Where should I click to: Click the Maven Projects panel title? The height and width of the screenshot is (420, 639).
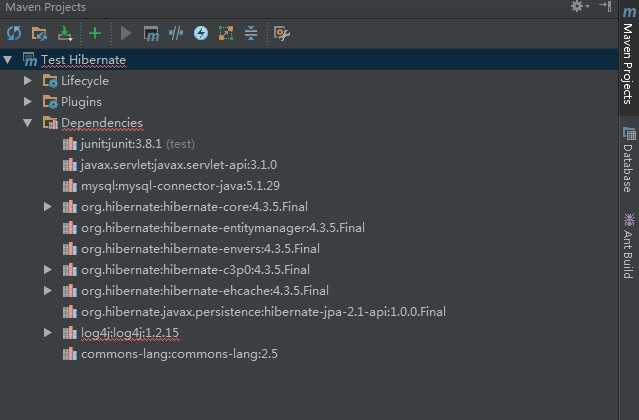[x=46, y=7]
